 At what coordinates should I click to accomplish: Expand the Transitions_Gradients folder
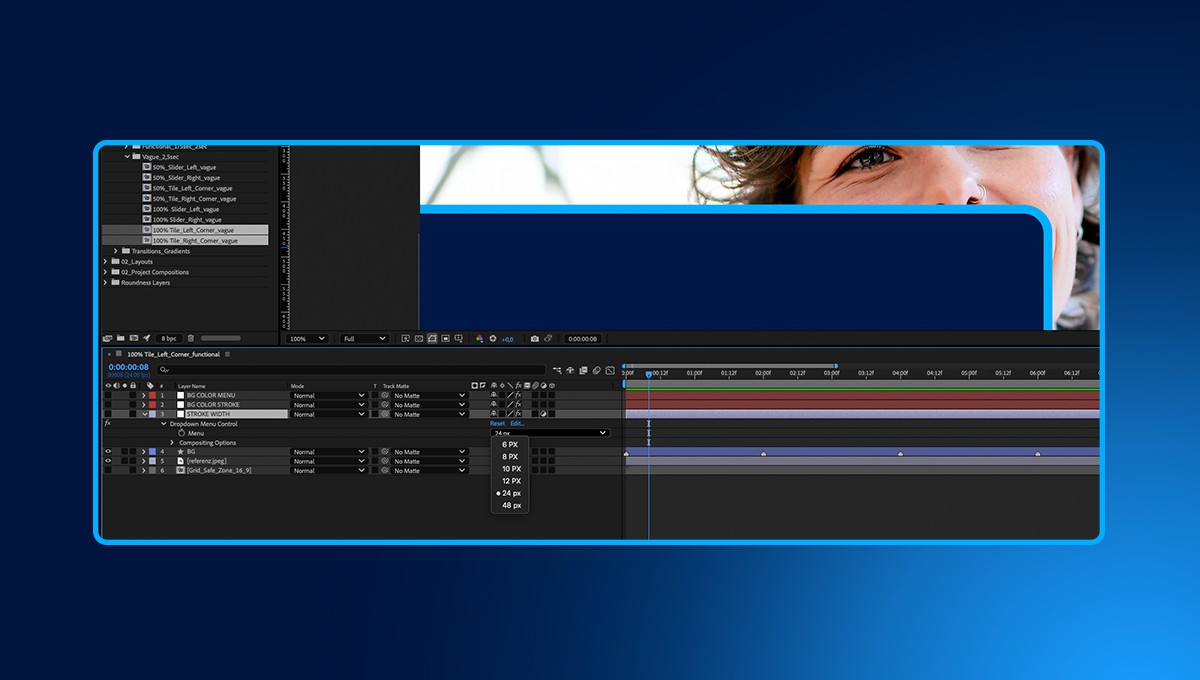pyautogui.click(x=115, y=251)
